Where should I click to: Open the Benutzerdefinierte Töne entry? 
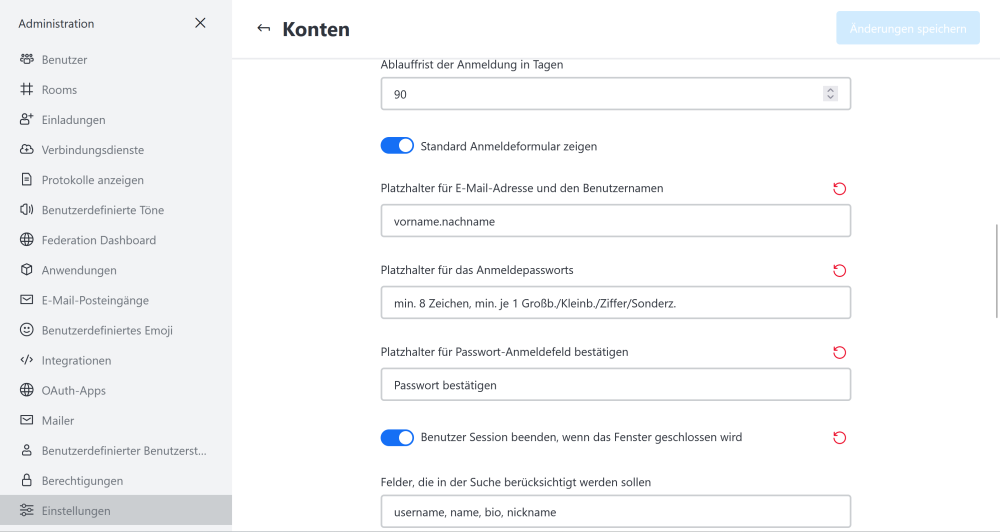(x=116, y=210)
